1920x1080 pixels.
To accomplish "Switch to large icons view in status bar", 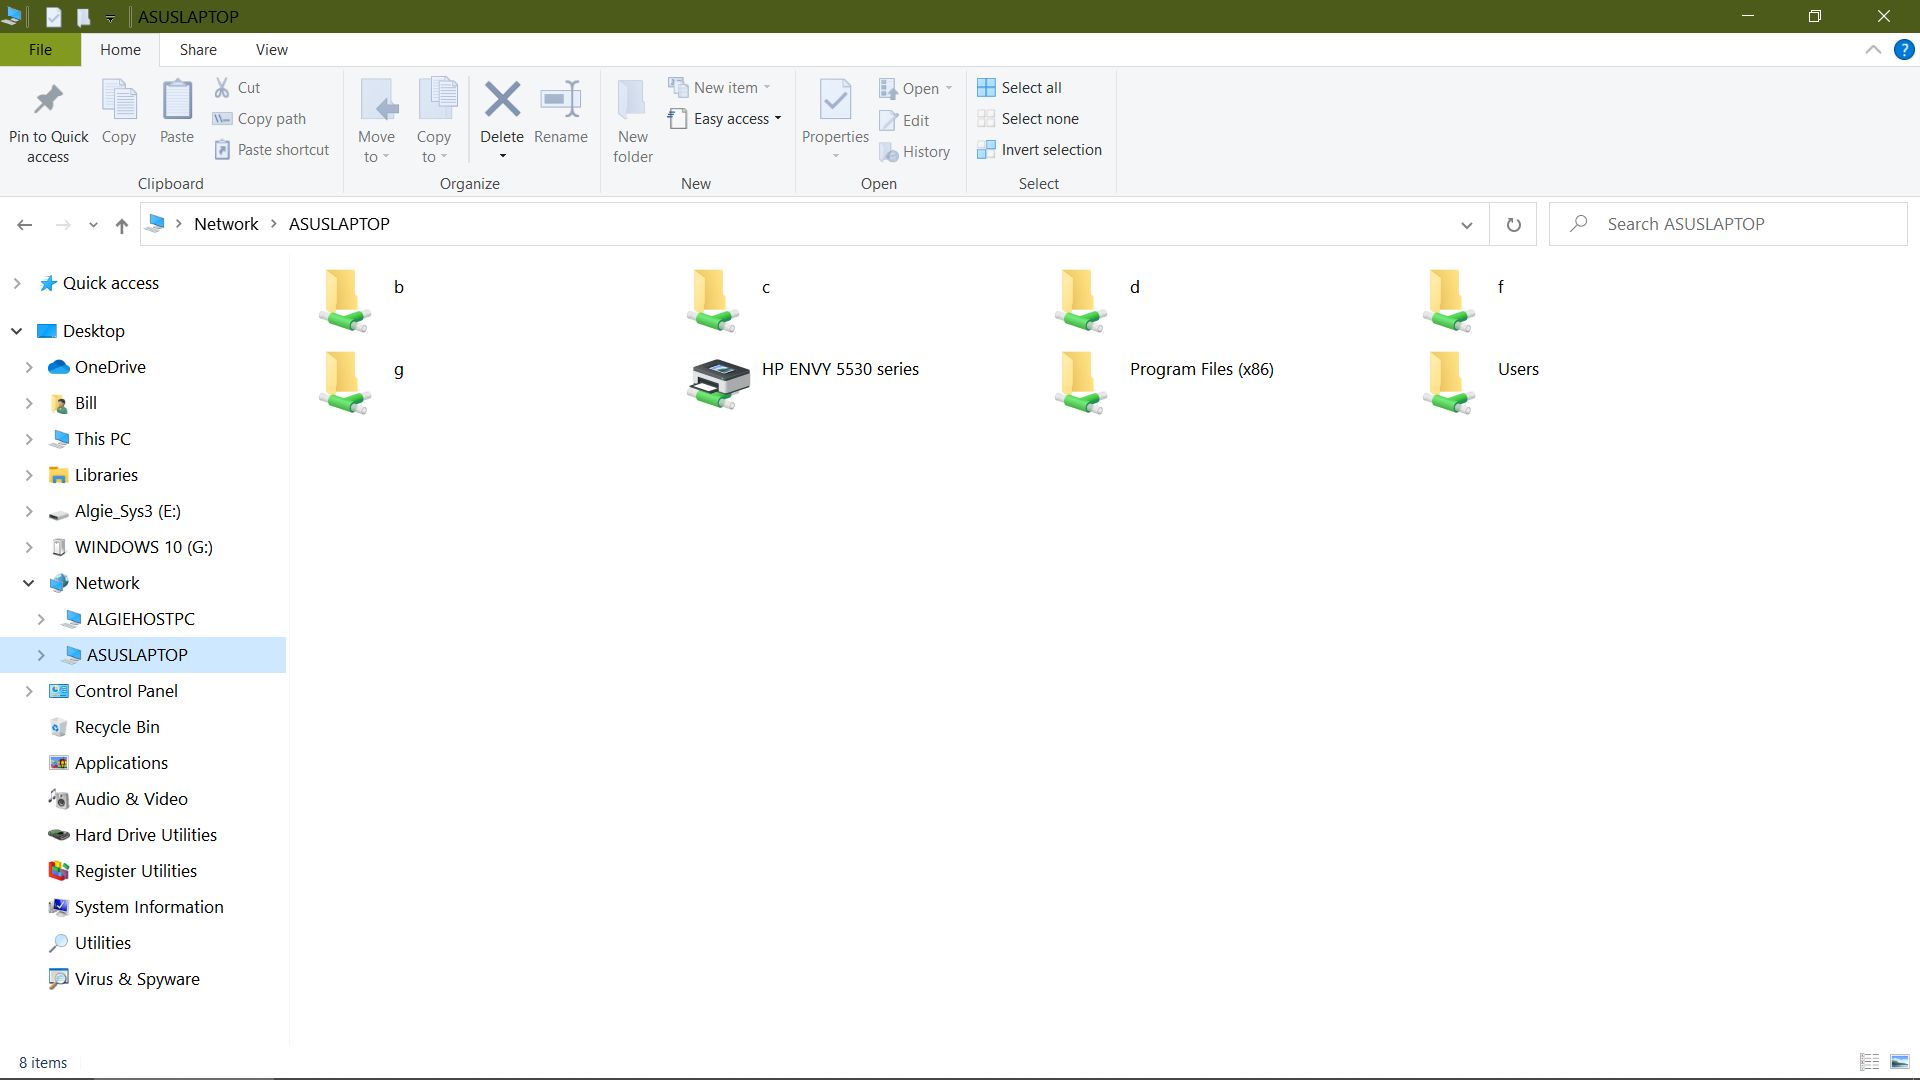I will (x=1899, y=1062).
